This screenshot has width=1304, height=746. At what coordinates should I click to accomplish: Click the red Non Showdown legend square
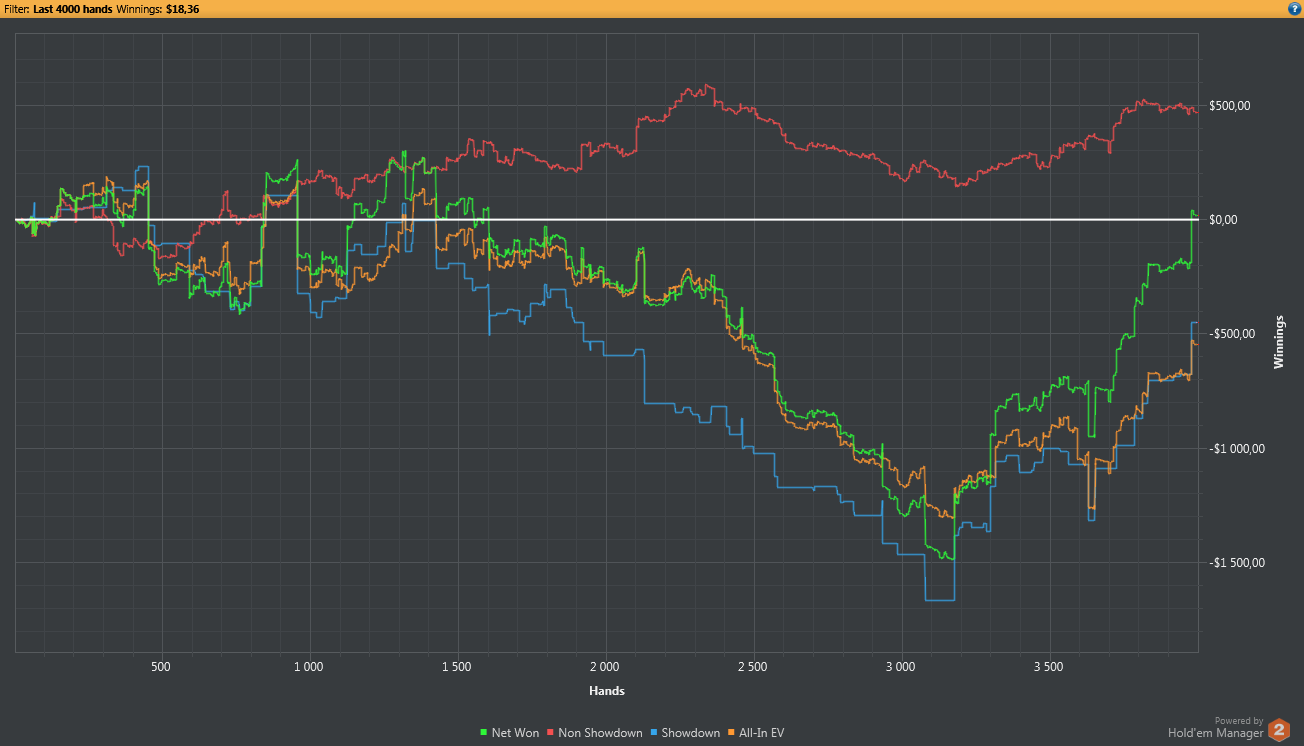click(550, 733)
